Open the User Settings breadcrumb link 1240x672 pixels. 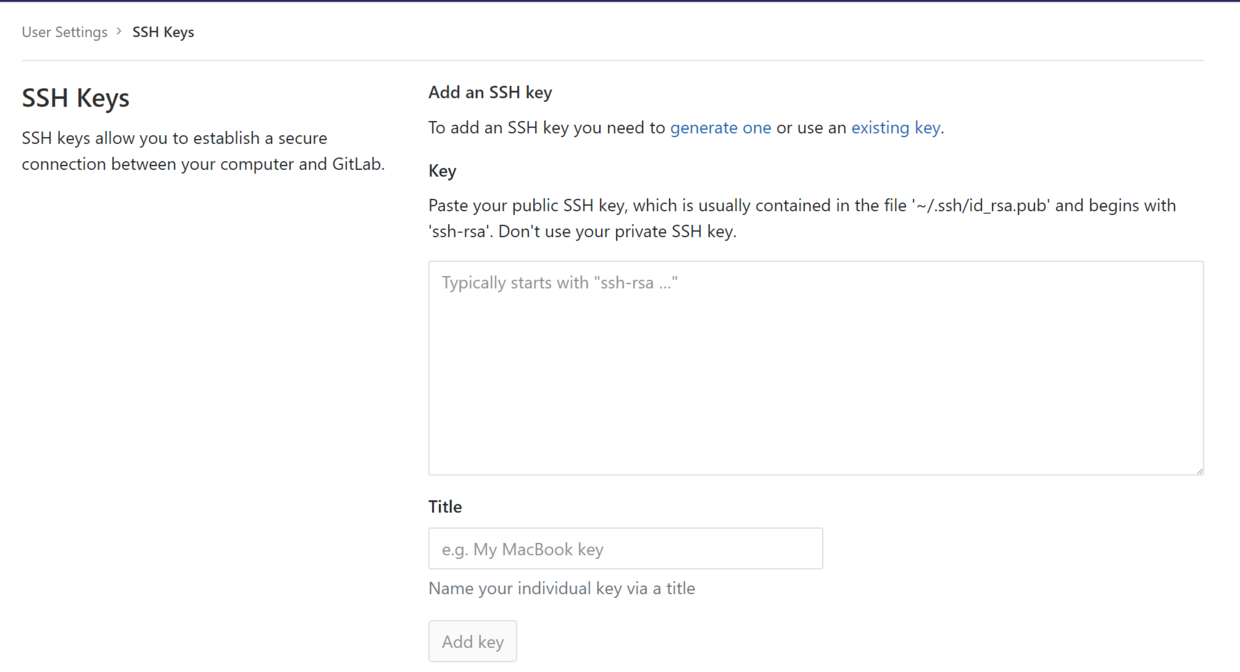coord(64,32)
